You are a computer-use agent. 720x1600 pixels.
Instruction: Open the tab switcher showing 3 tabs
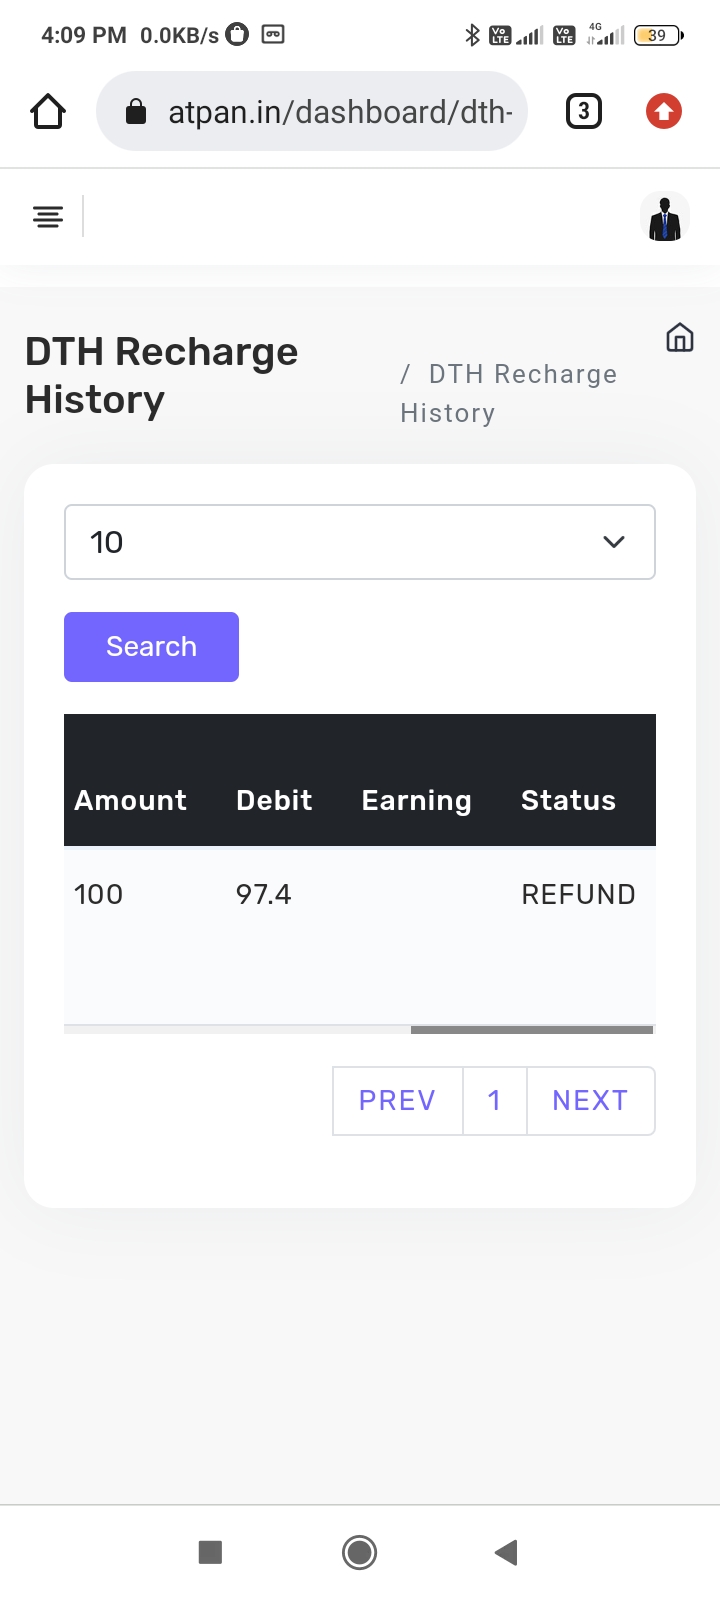(x=584, y=111)
